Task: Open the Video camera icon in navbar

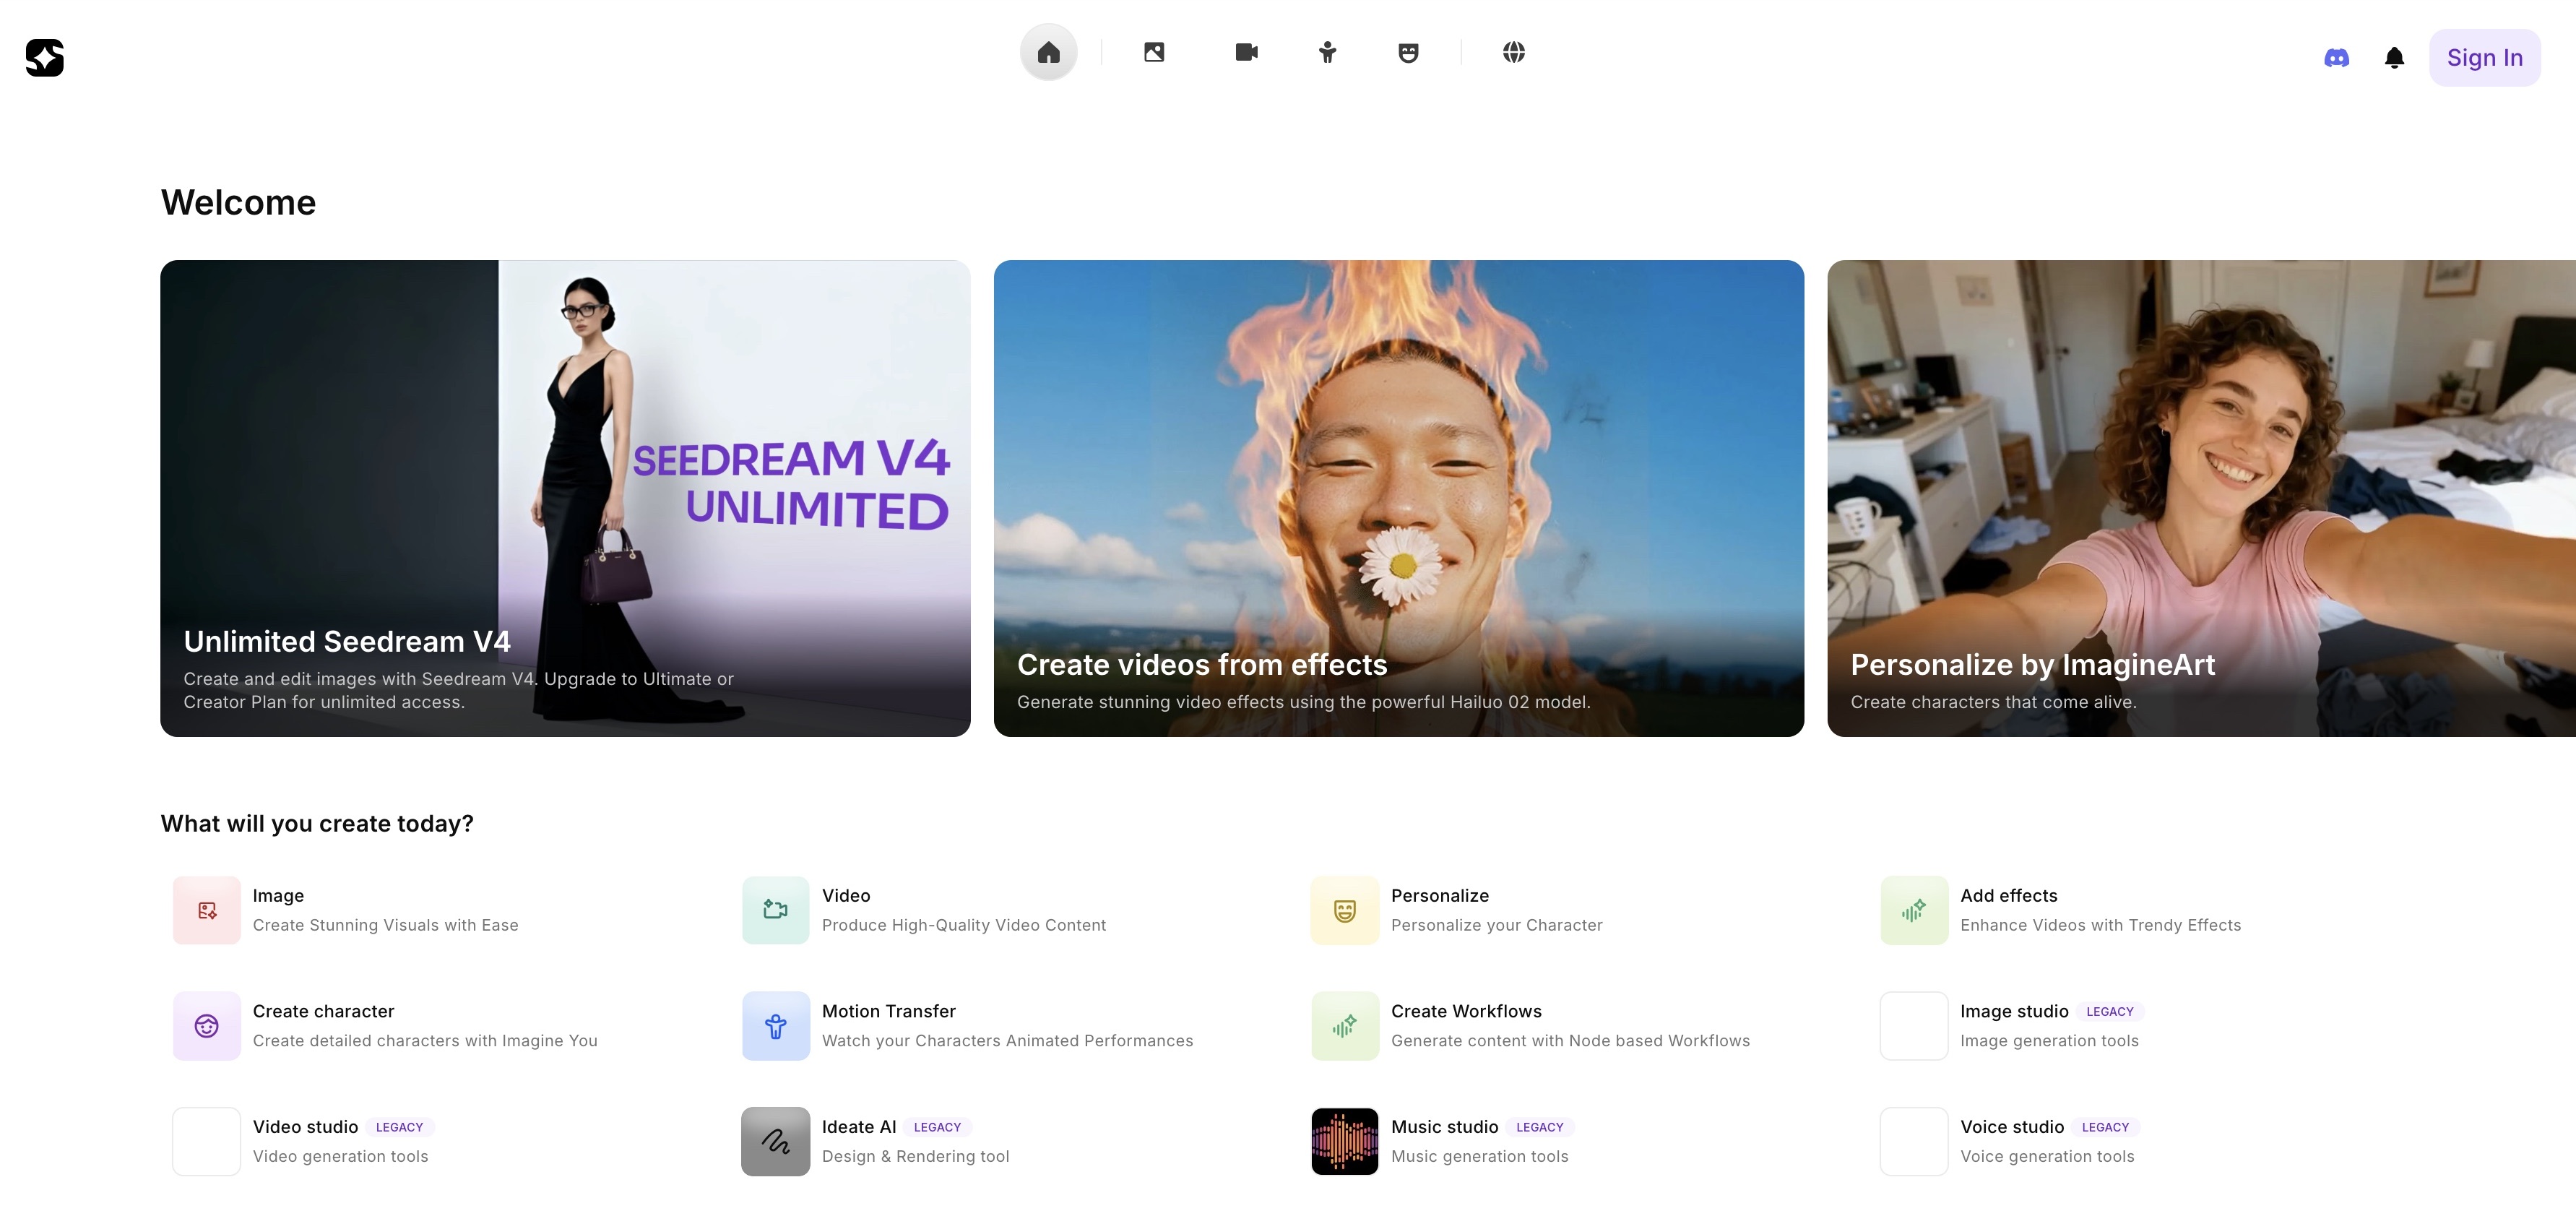Action: pyautogui.click(x=1246, y=52)
